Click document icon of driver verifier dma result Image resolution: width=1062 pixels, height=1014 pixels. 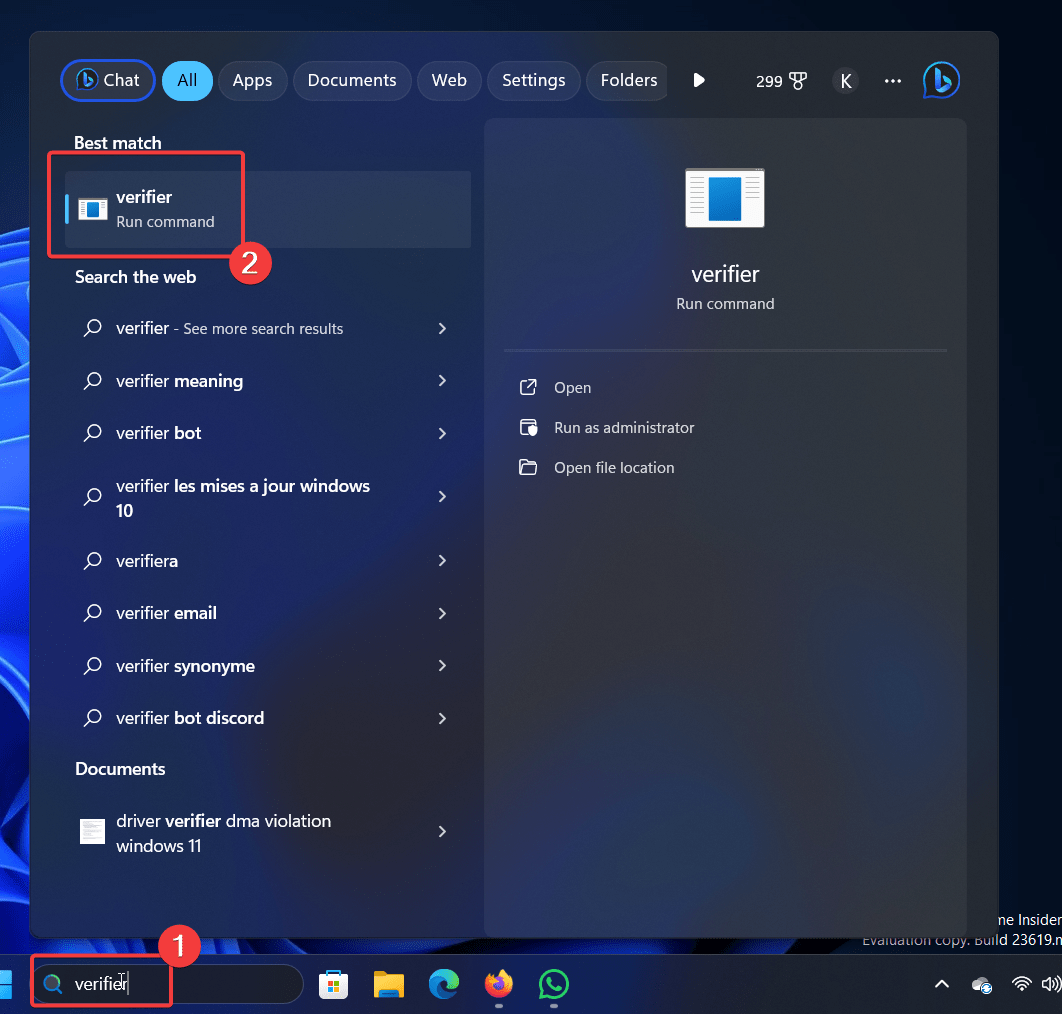pyautogui.click(x=92, y=832)
